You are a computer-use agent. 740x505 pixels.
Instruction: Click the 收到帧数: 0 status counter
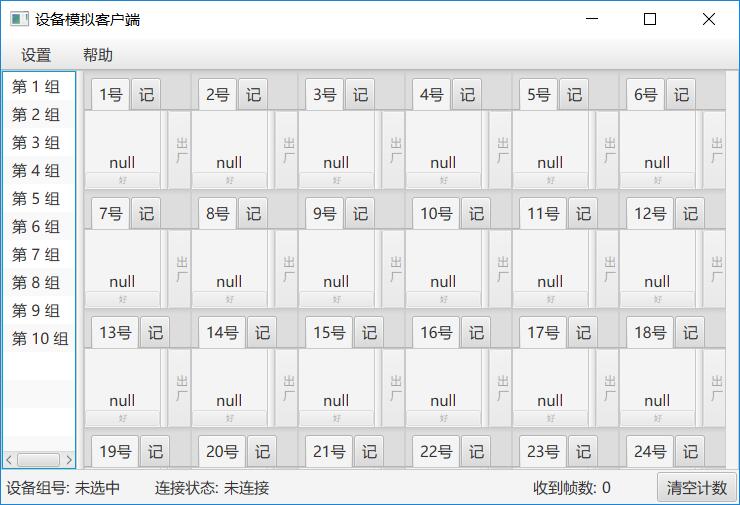572,488
